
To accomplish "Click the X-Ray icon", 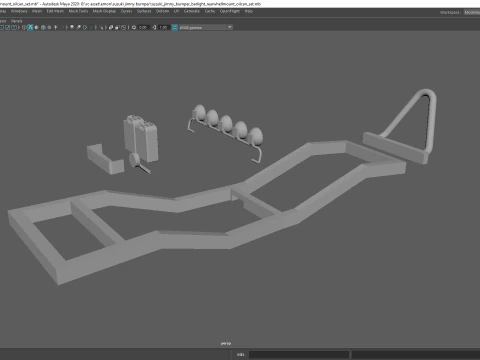I will click(111, 27).
